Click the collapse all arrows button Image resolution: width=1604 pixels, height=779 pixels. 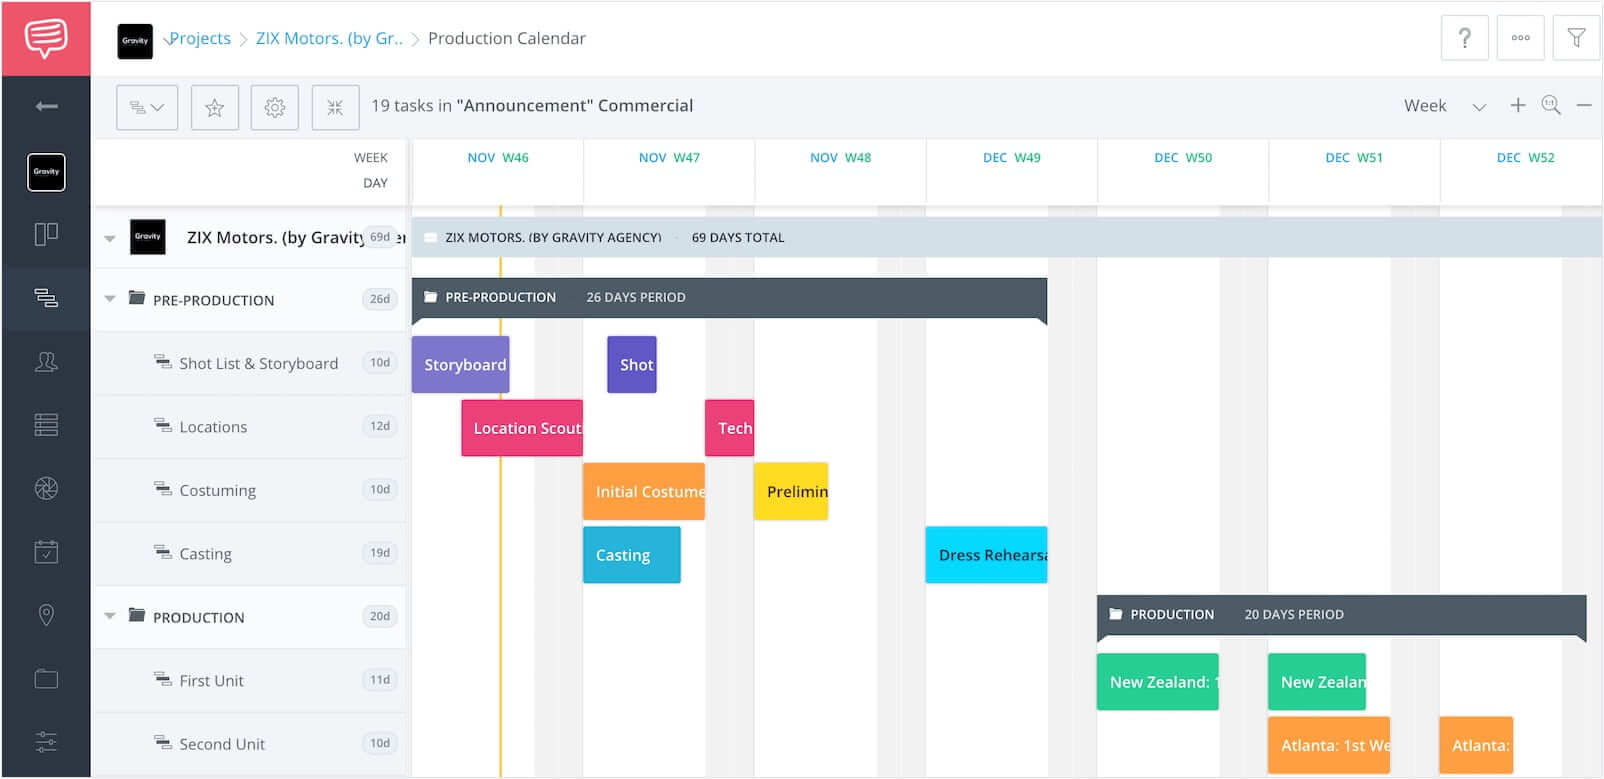[x=335, y=107]
